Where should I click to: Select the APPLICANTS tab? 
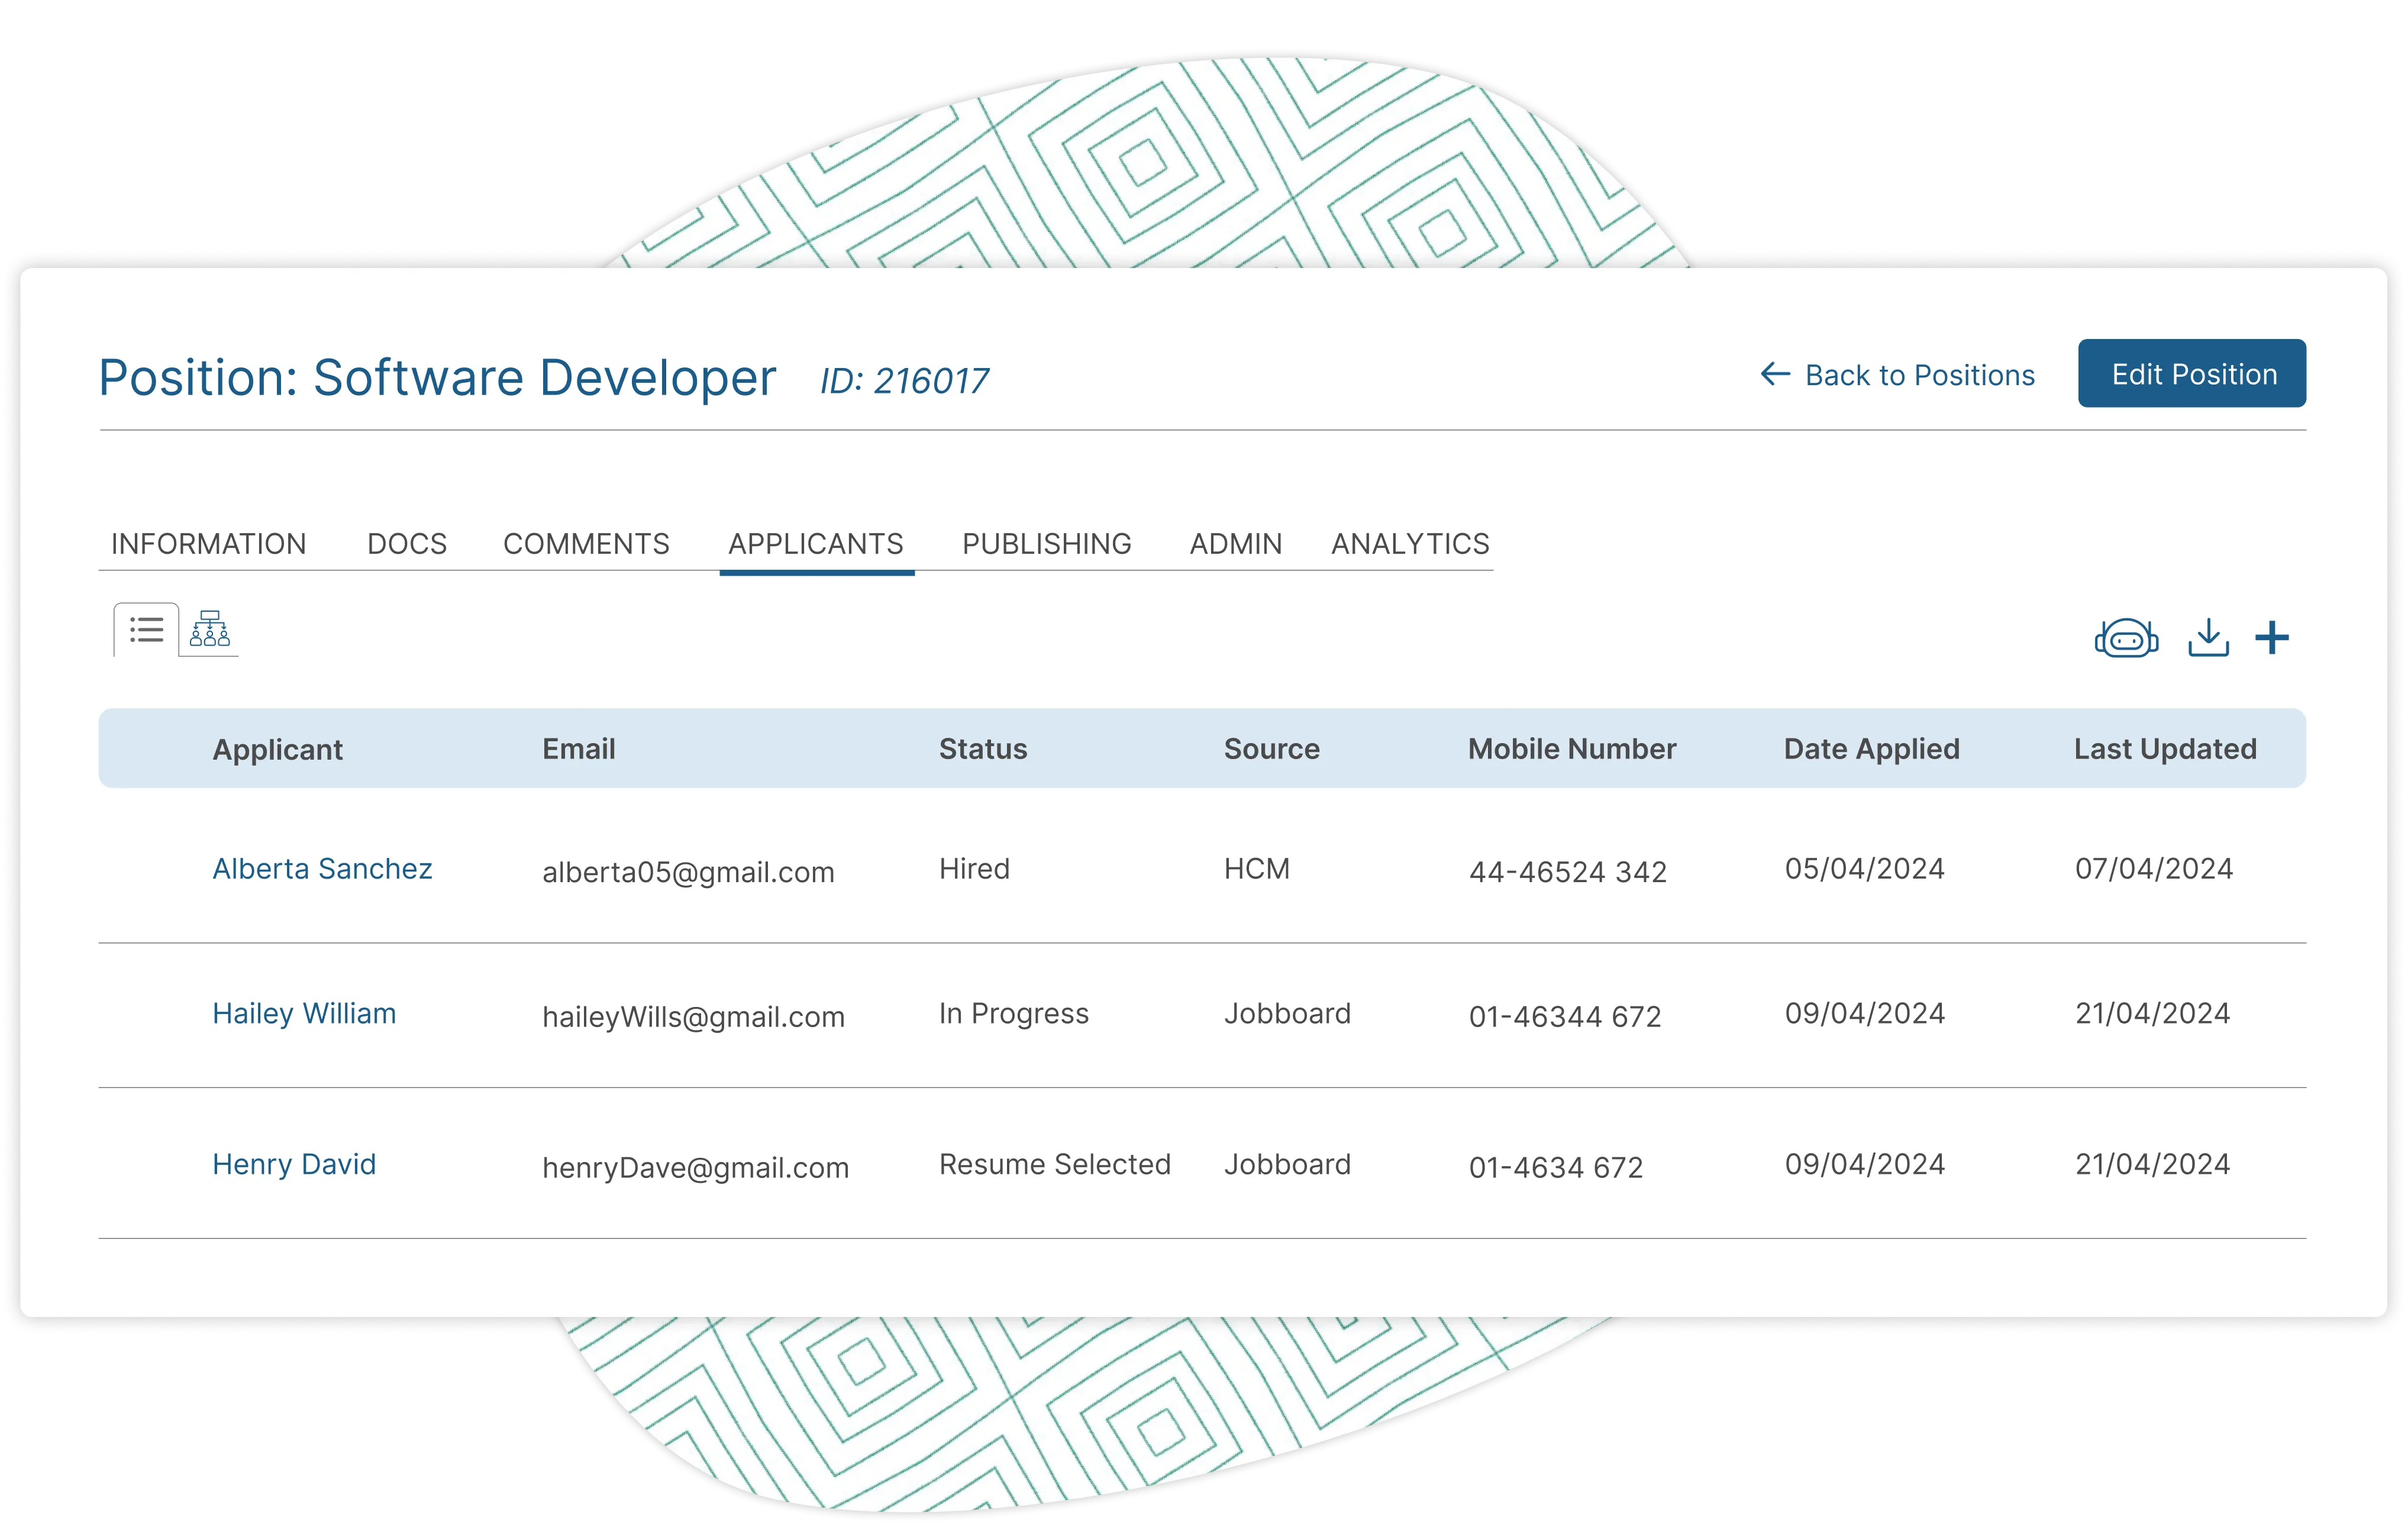pyautogui.click(x=816, y=544)
